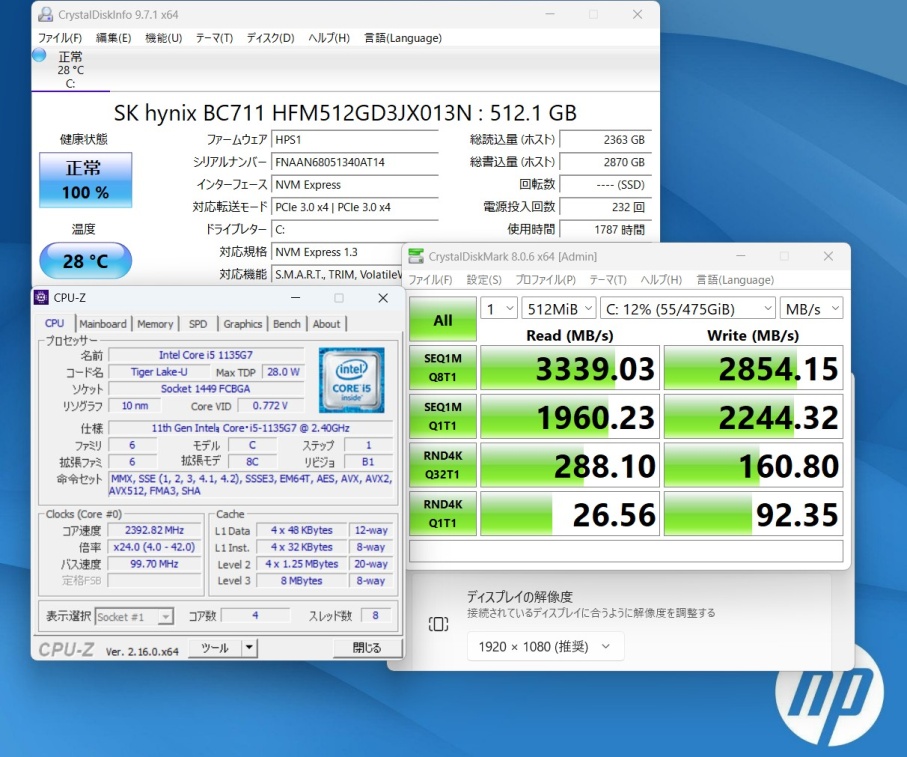907x757 pixels.
Task: Click the power on count 232 回
Action: click(606, 207)
